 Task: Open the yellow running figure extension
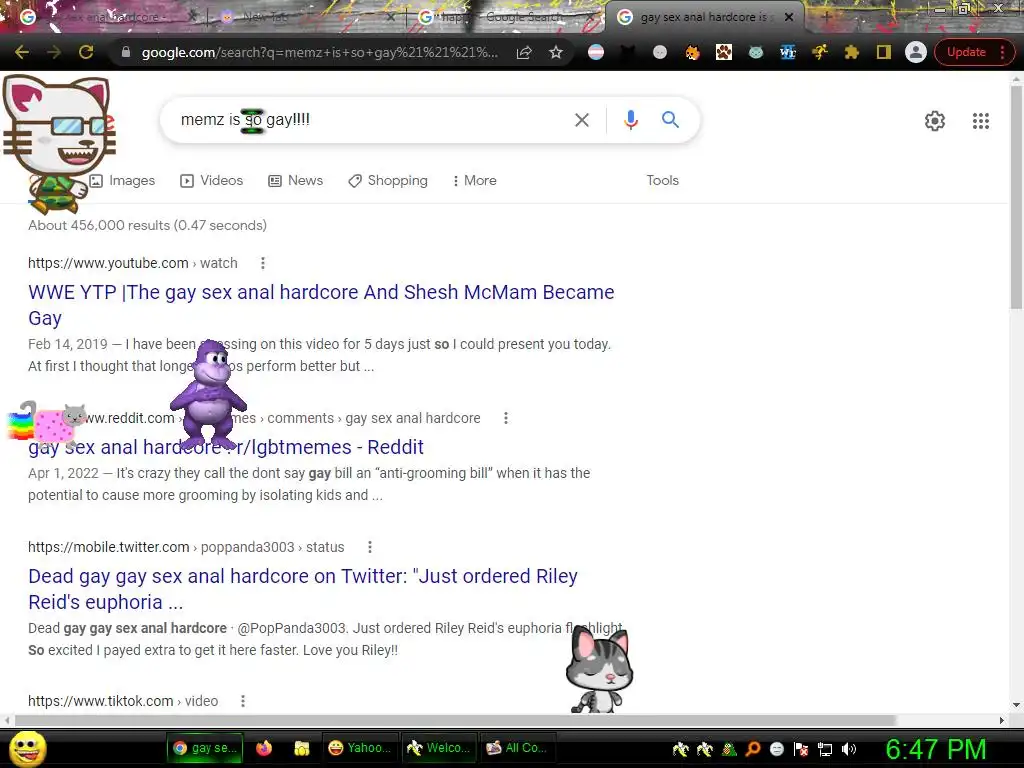coord(820,52)
